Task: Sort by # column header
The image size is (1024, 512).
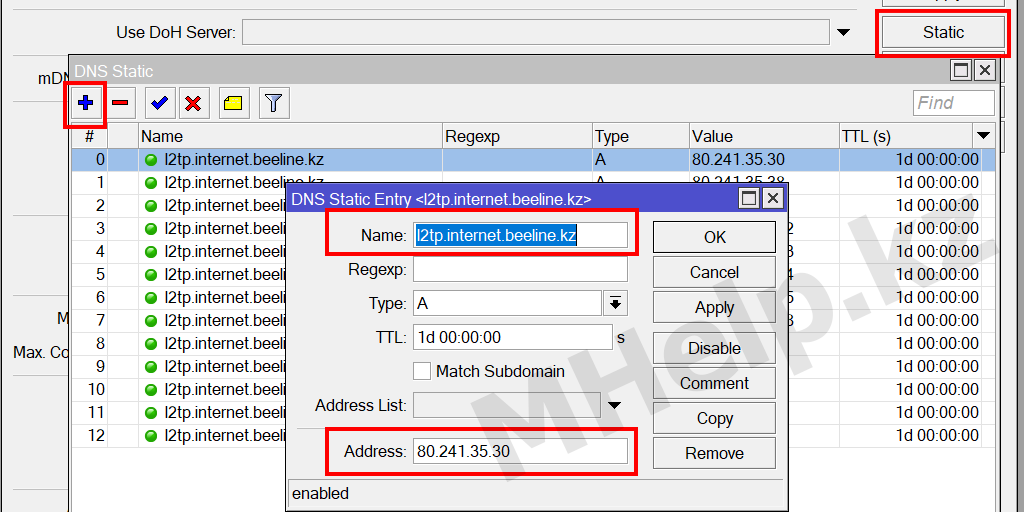Action: (x=89, y=136)
